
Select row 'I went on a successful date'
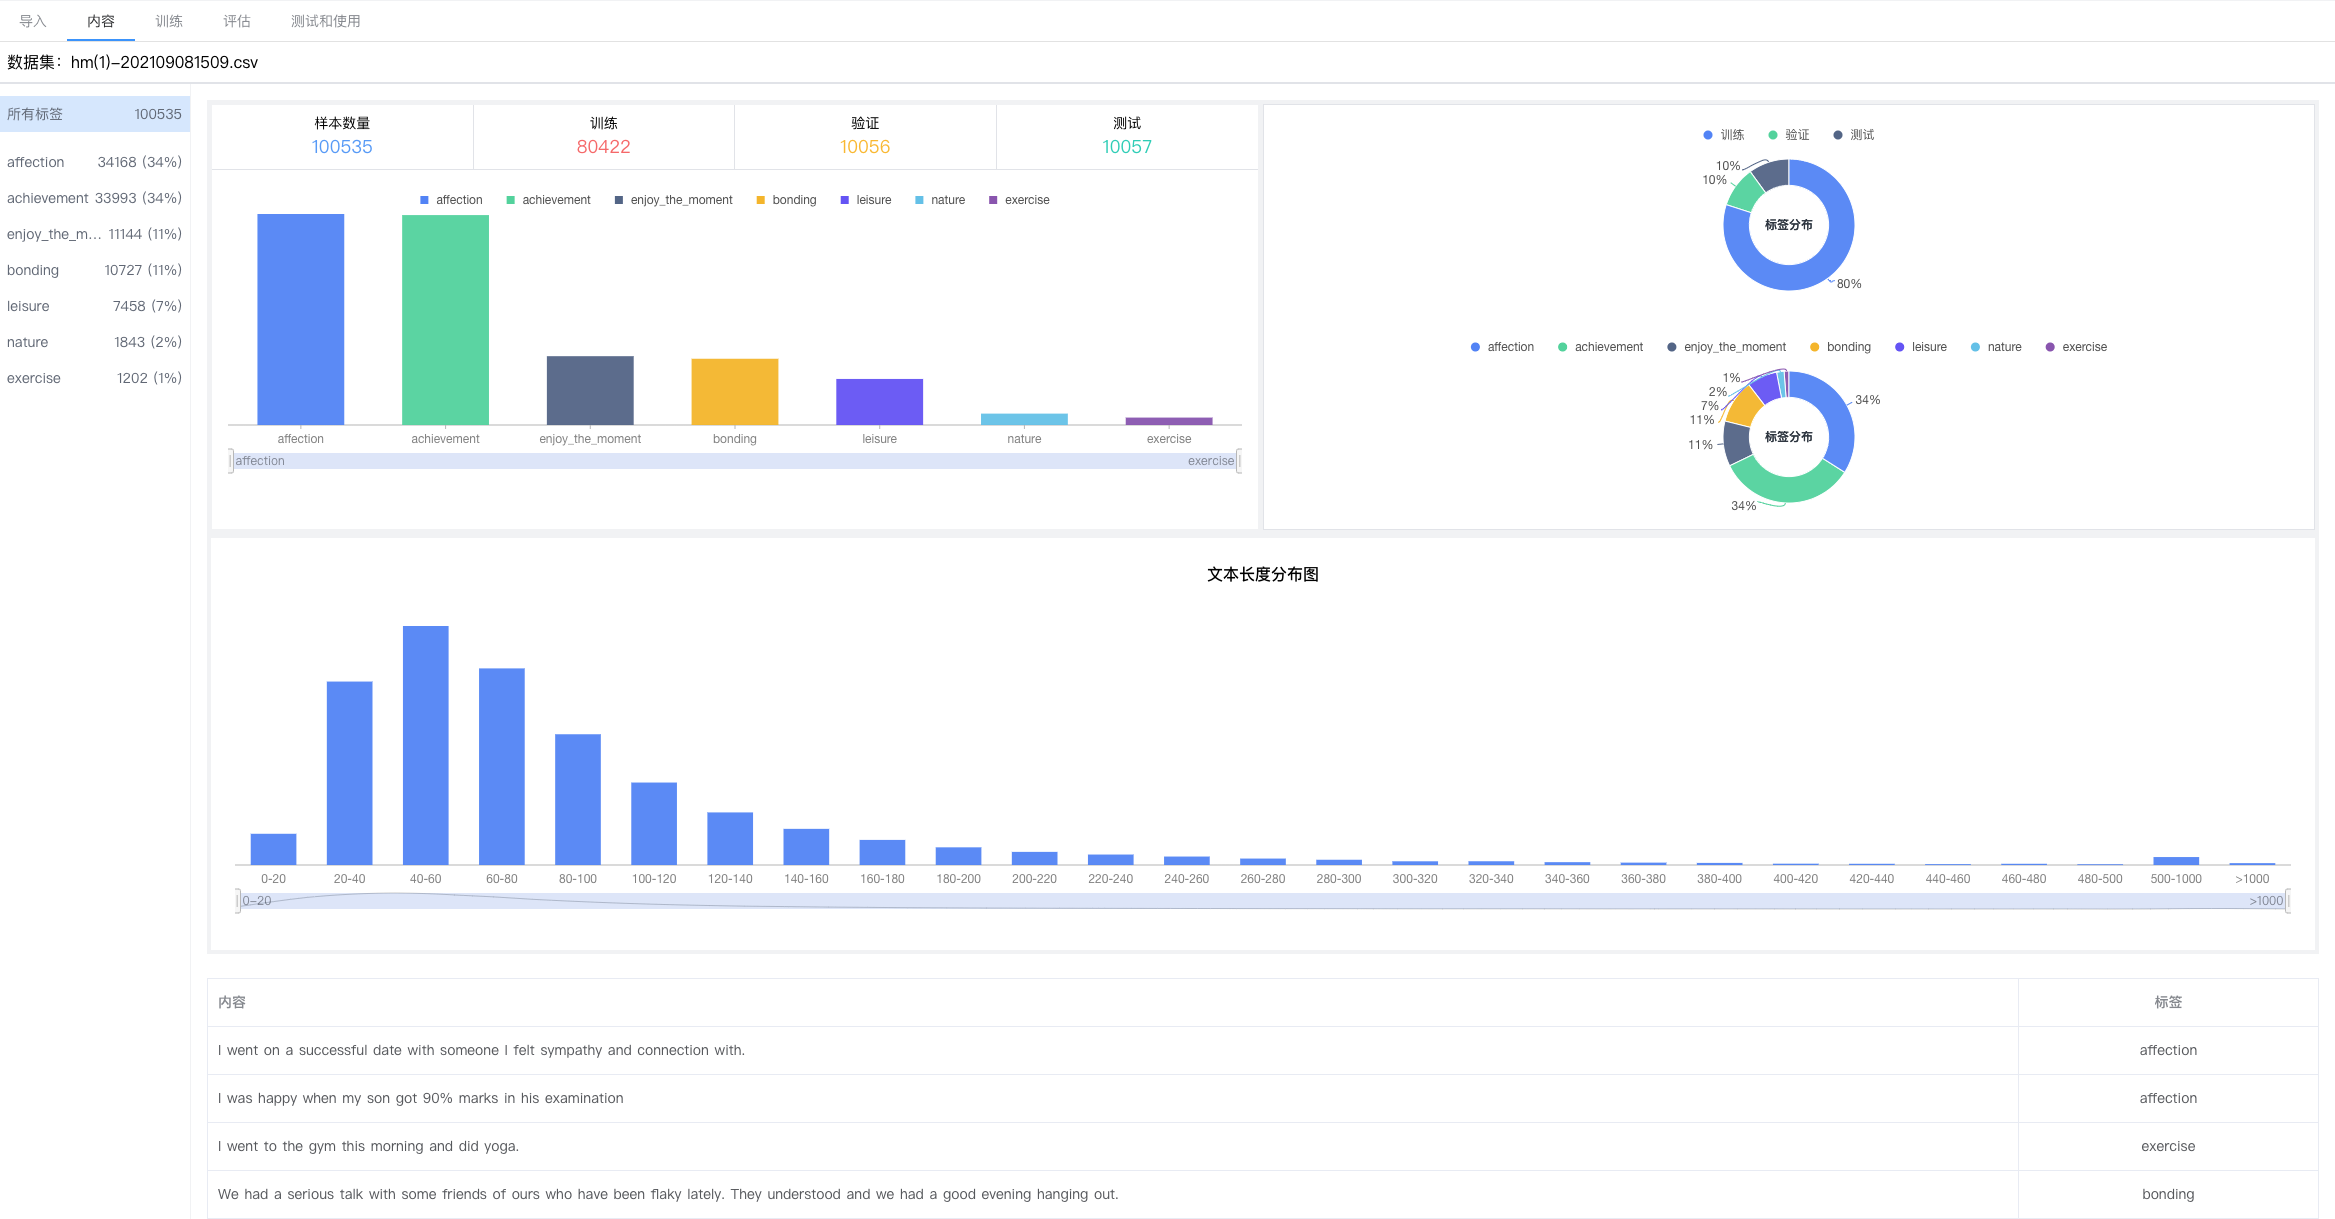(1263, 1050)
